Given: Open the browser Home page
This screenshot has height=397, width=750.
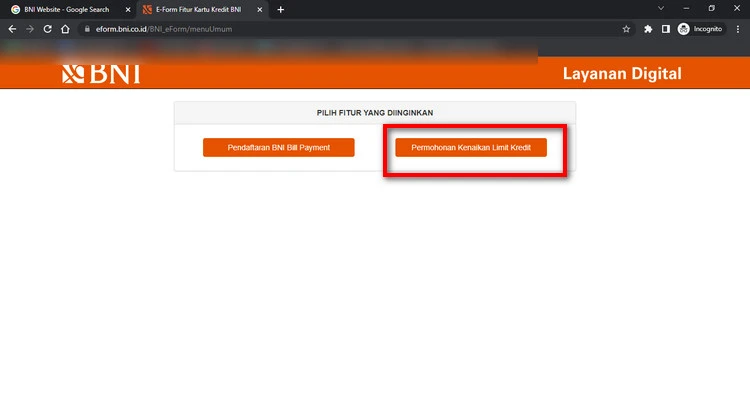Looking at the screenshot, I should pyautogui.click(x=65, y=29).
